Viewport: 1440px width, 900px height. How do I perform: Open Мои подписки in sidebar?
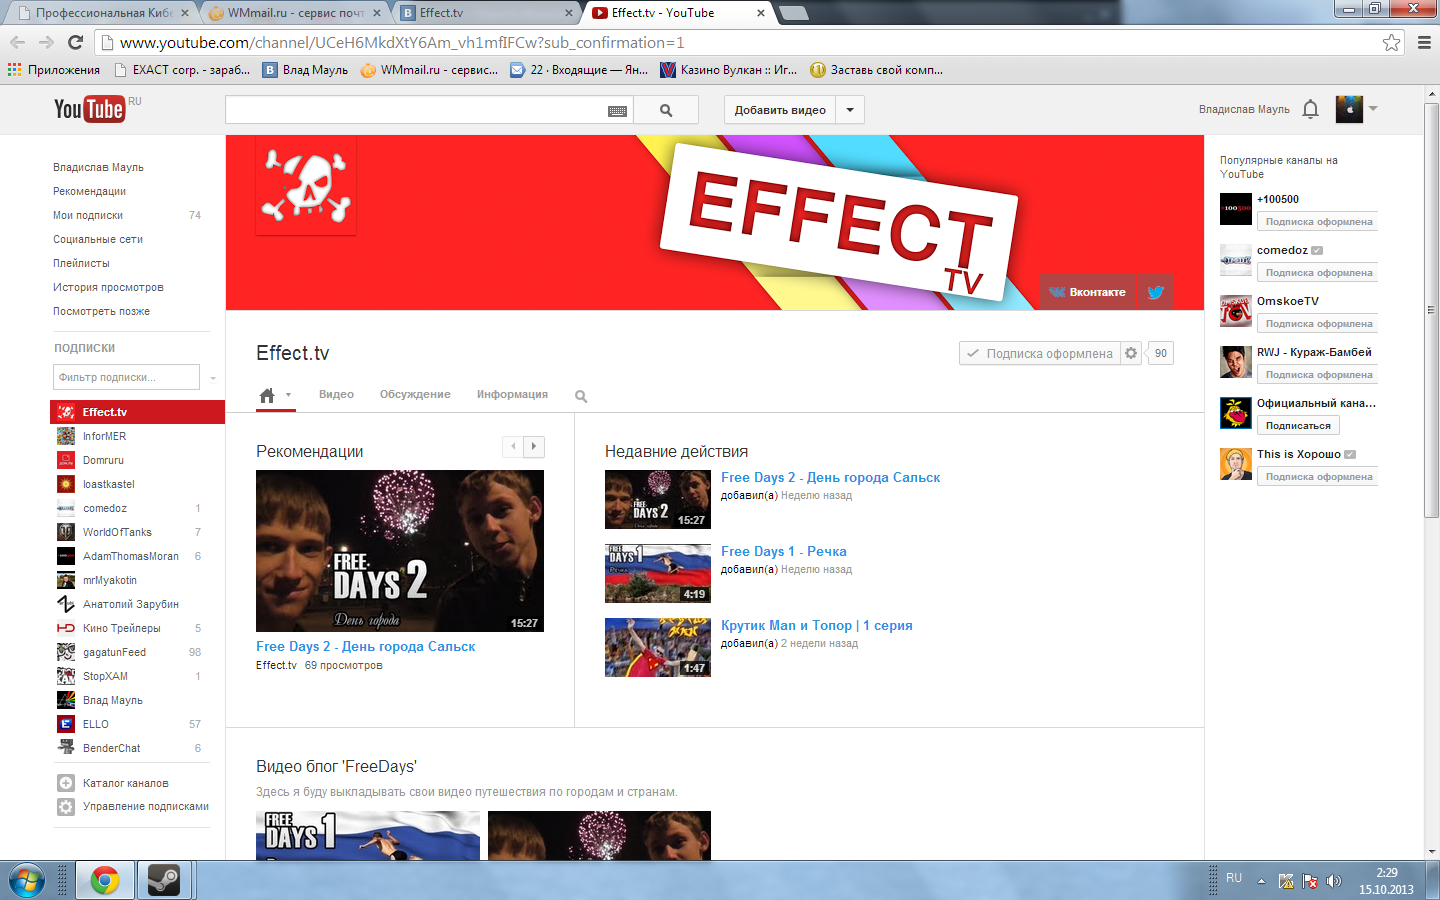coord(88,215)
